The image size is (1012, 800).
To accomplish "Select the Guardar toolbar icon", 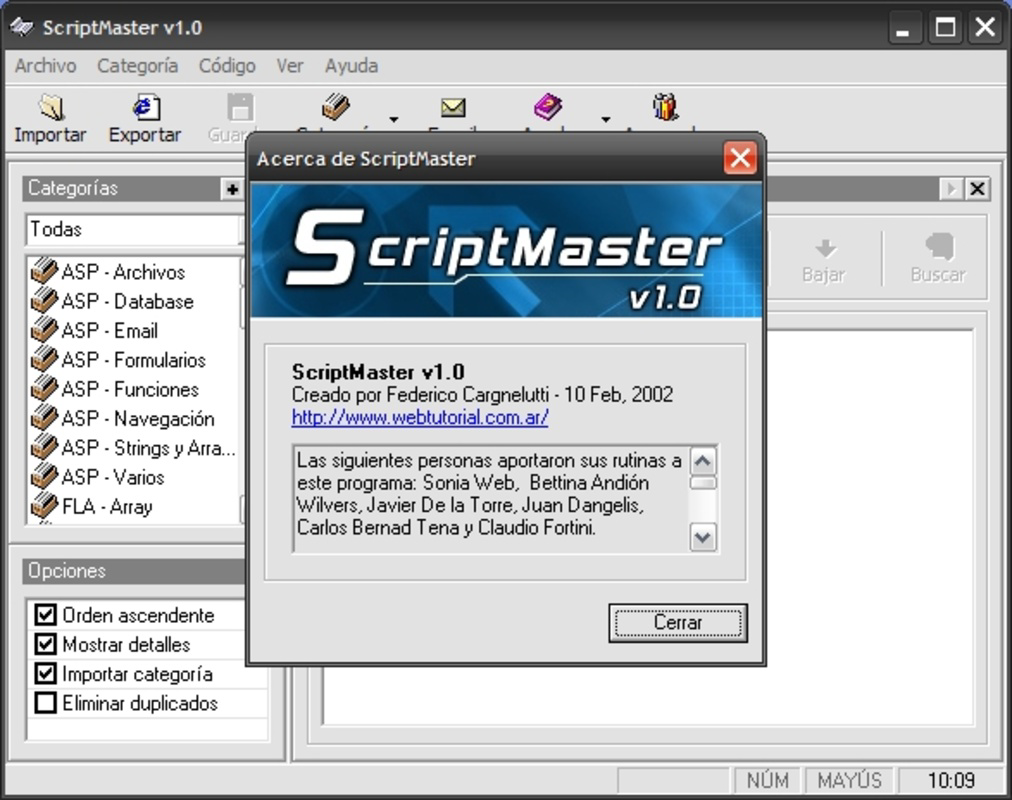I will (238, 108).
